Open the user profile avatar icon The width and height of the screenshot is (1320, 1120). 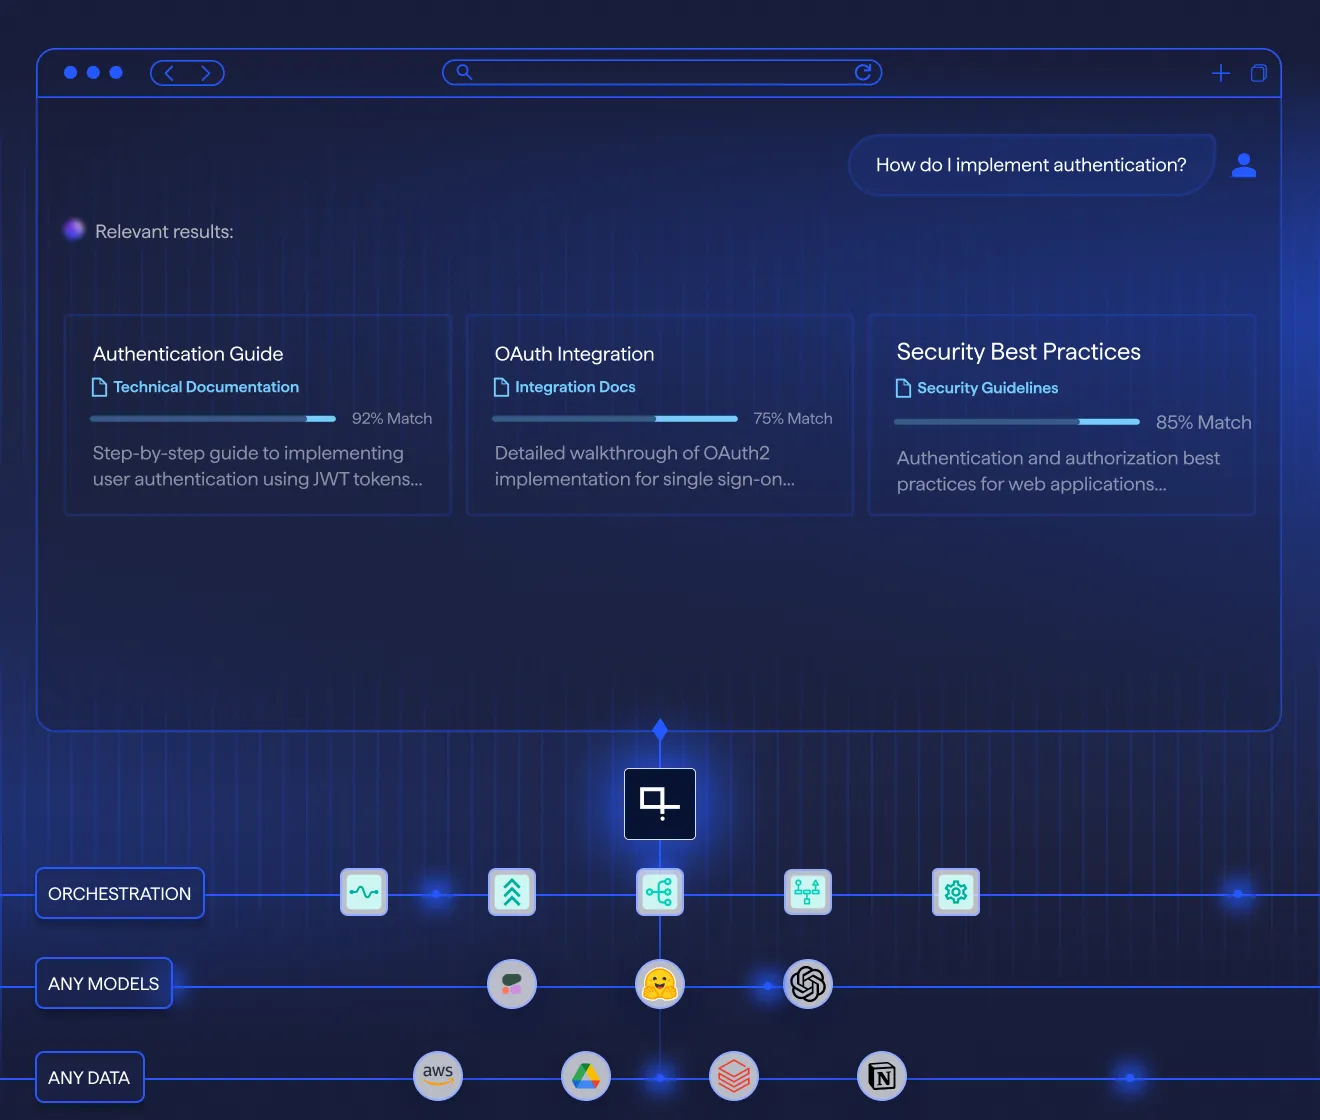(x=1243, y=165)
